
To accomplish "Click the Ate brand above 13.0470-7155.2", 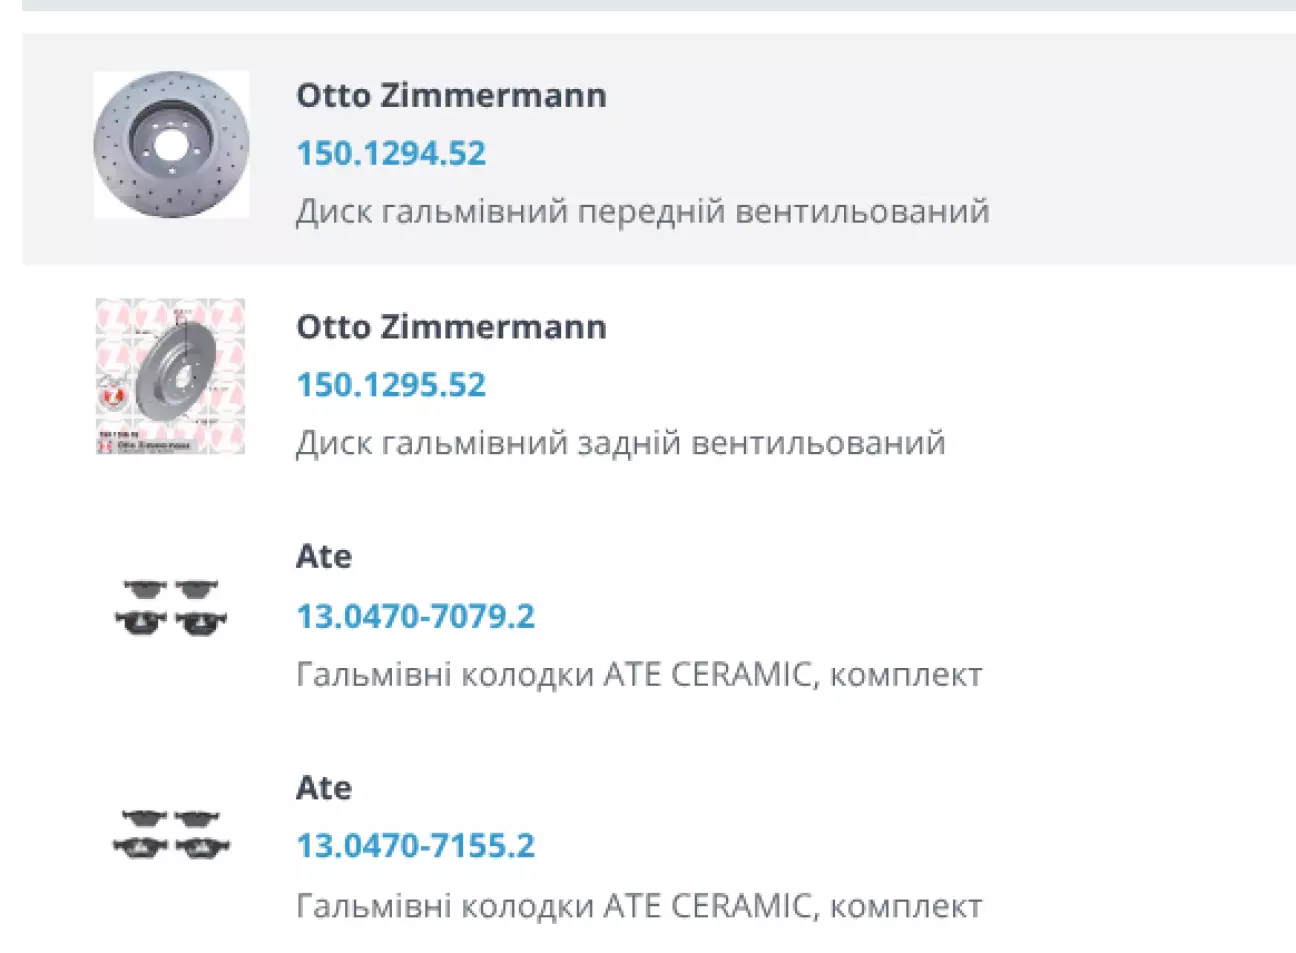I will click(324, 788).
